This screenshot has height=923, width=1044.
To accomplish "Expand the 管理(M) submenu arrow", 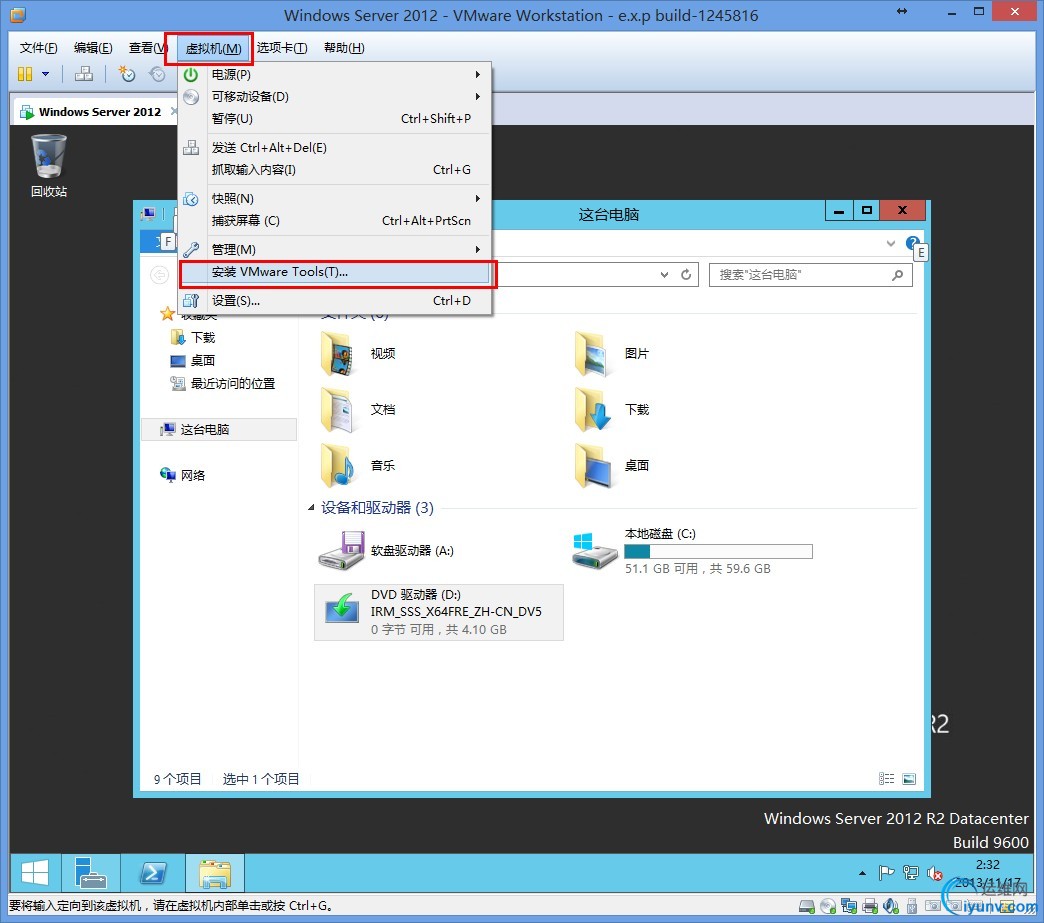I will pos(477,249).
